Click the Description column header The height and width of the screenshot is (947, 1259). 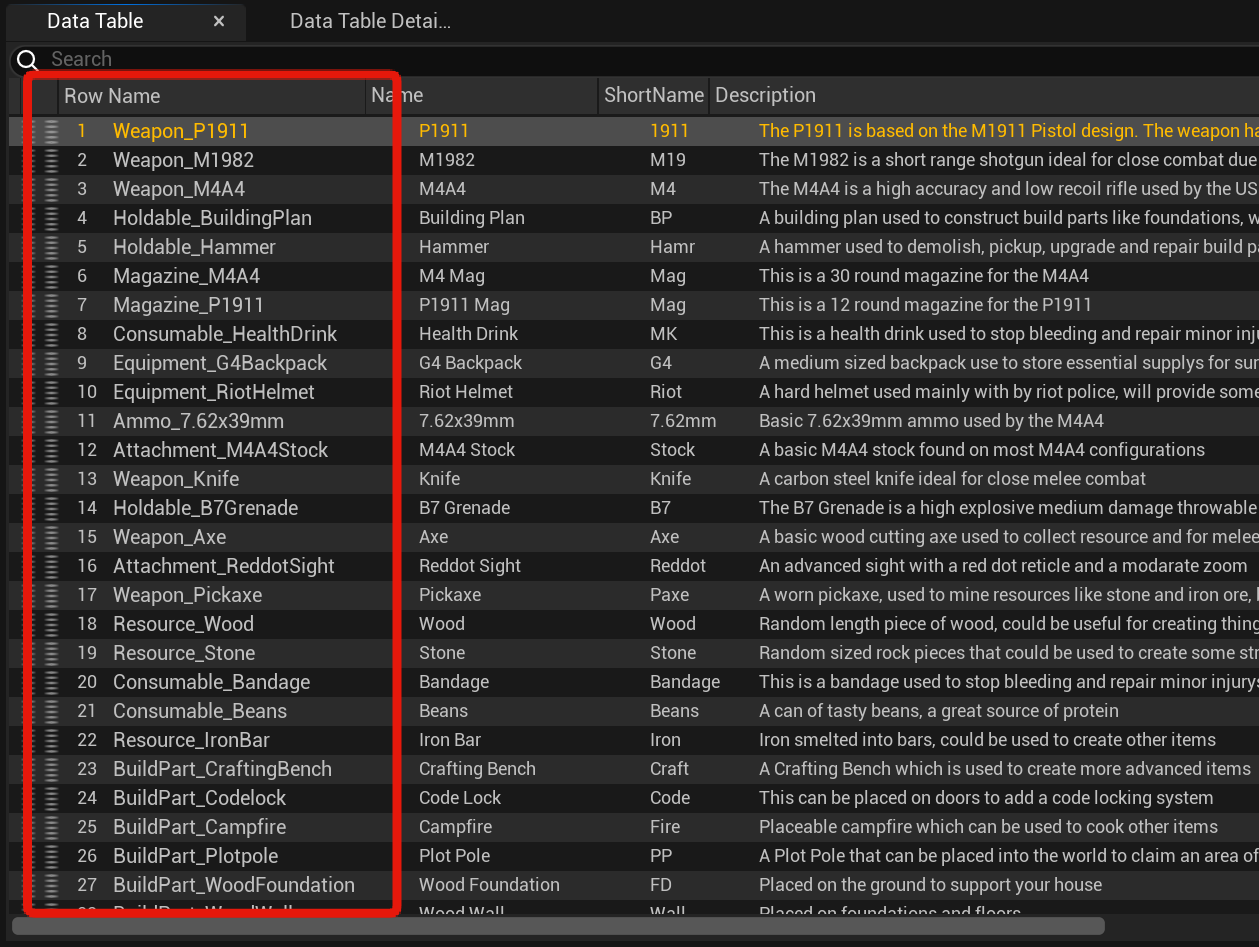click(x=765, y=96)
